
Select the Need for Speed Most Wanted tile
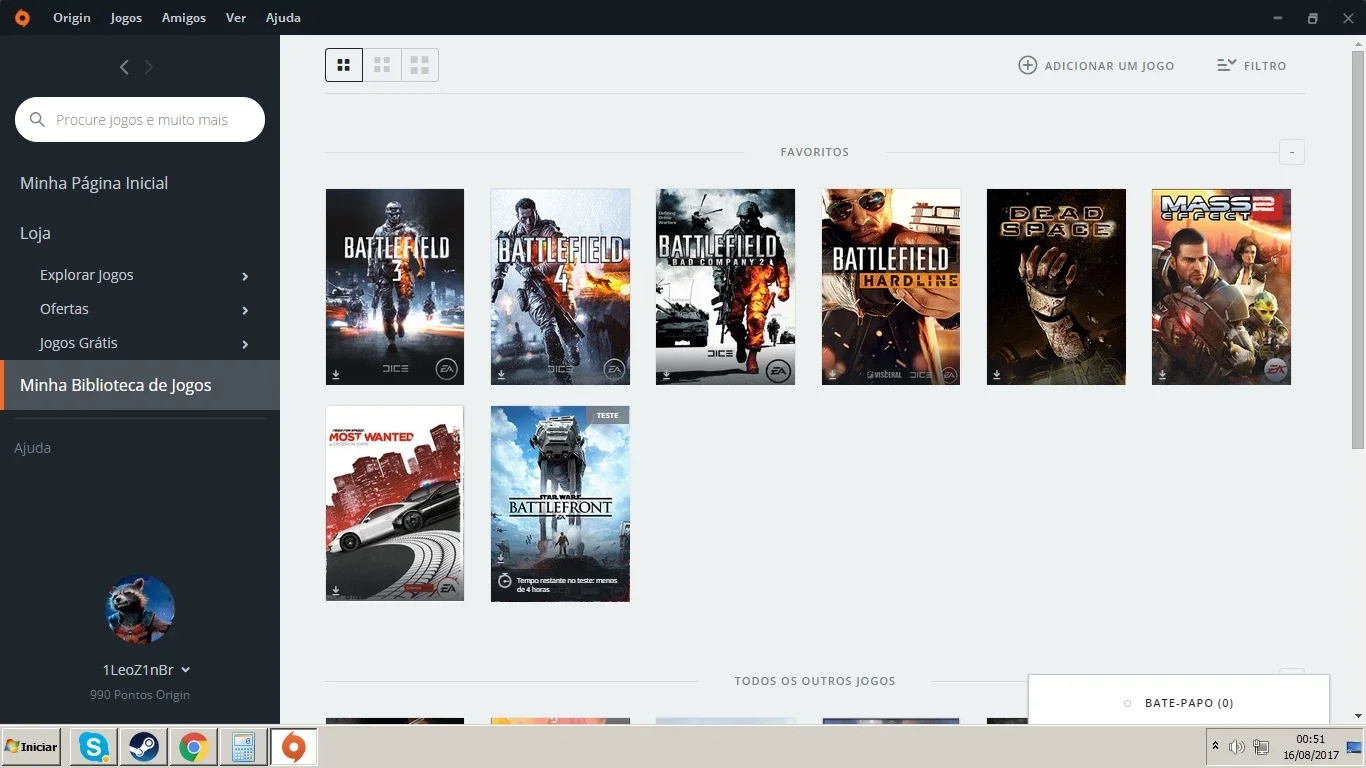pos(395,503)
